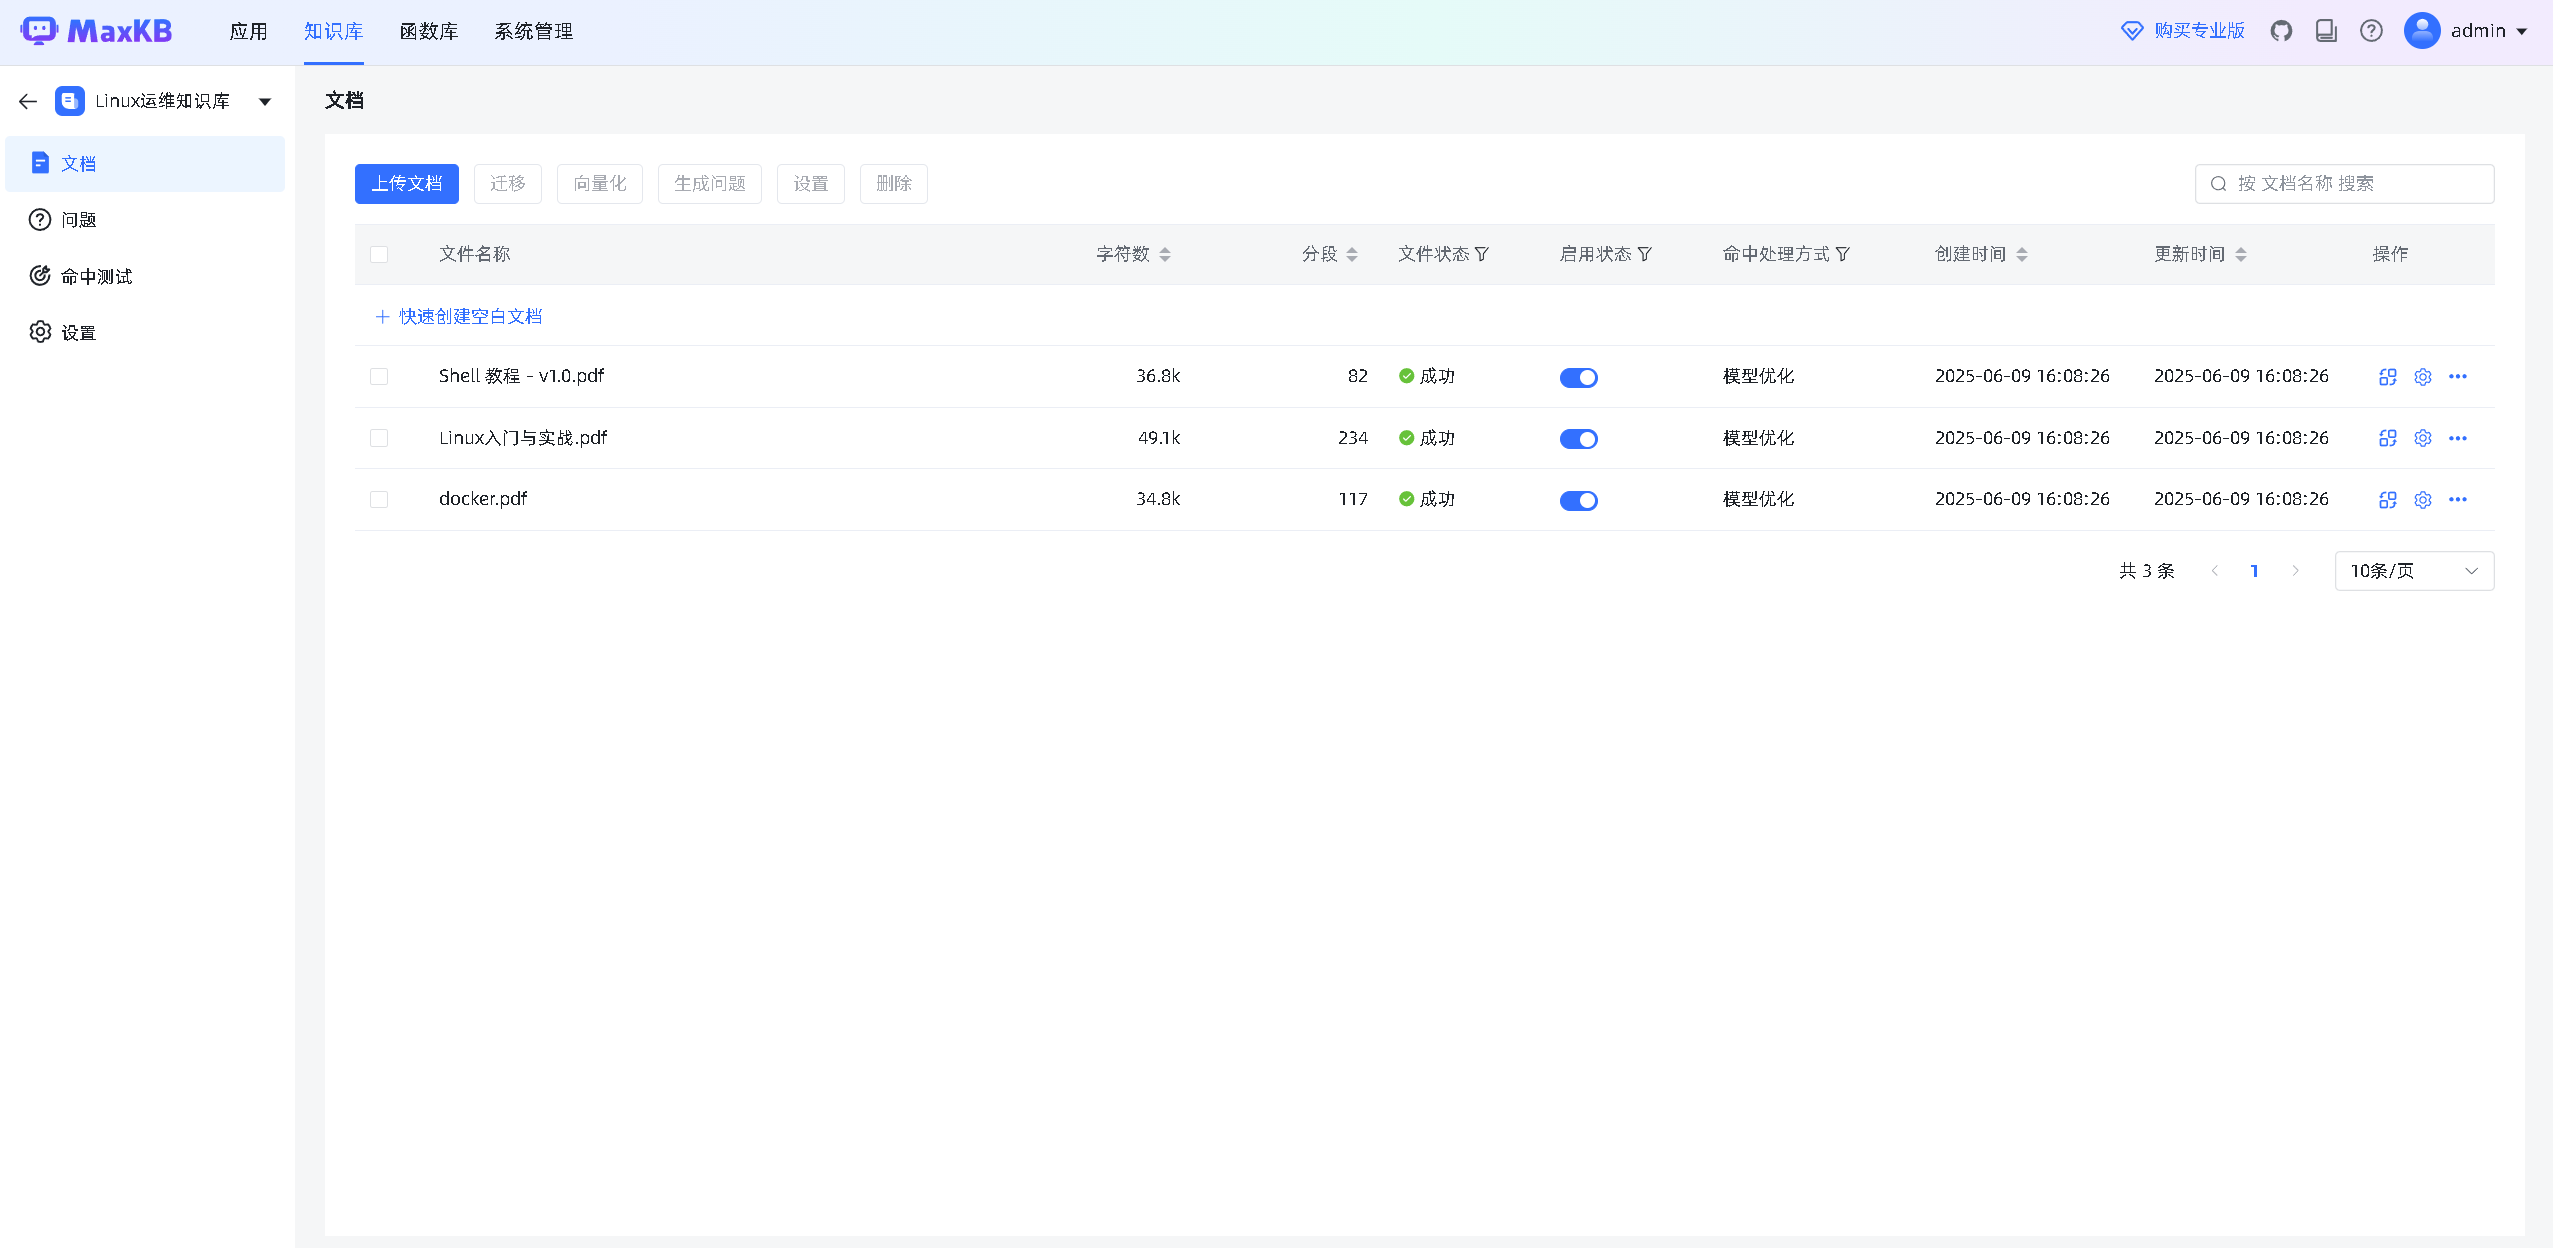Open the more options dots for Linux入门与实战.pdf
2553x1248 pixels.
coord(2457,438)
